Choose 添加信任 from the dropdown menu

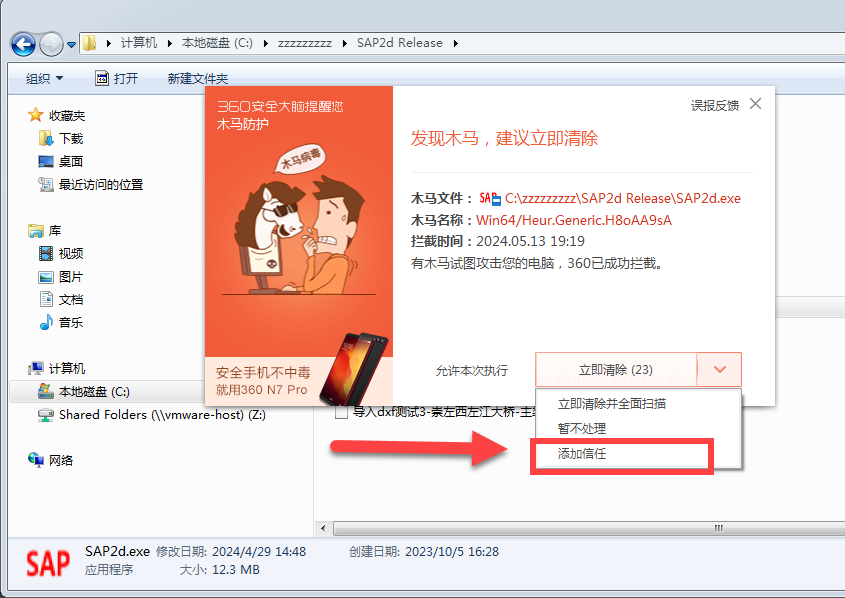(582, 454)
